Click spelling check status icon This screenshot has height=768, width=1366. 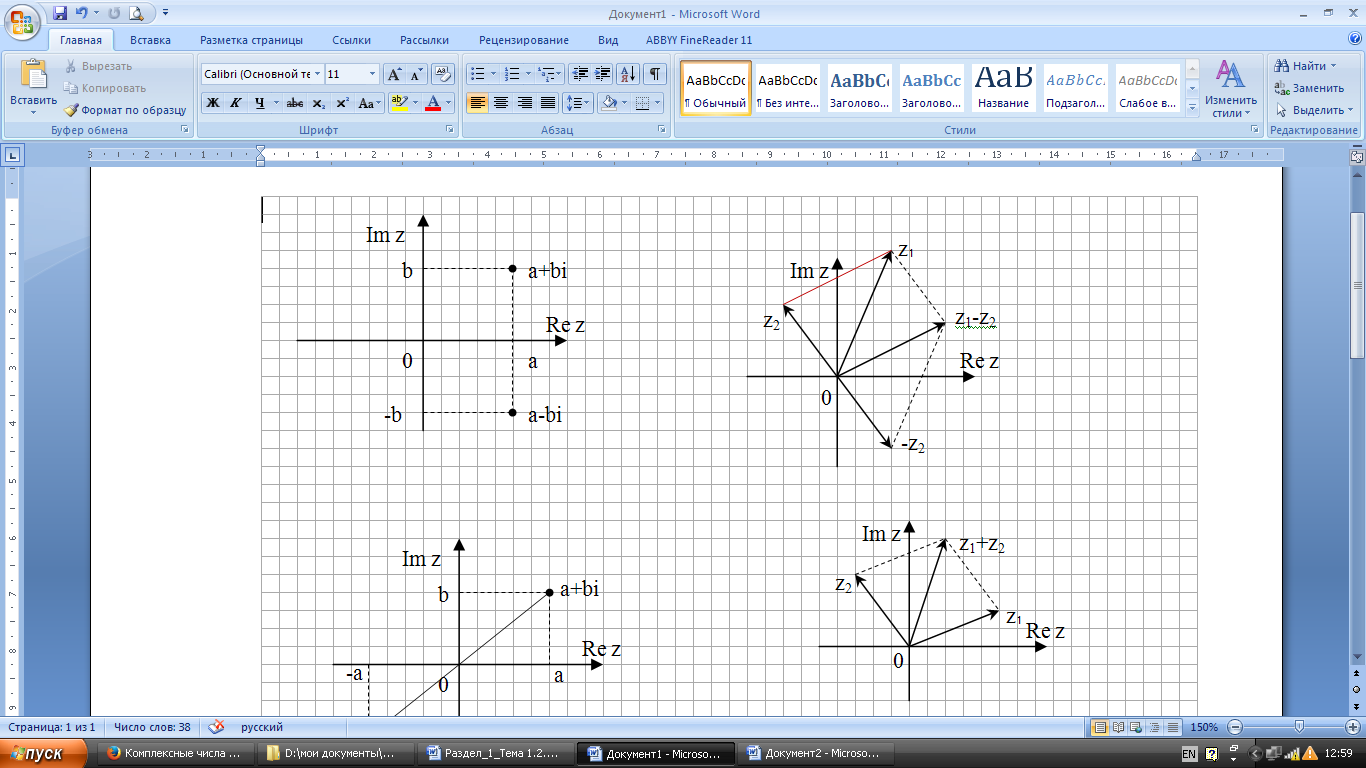point(216,727)
